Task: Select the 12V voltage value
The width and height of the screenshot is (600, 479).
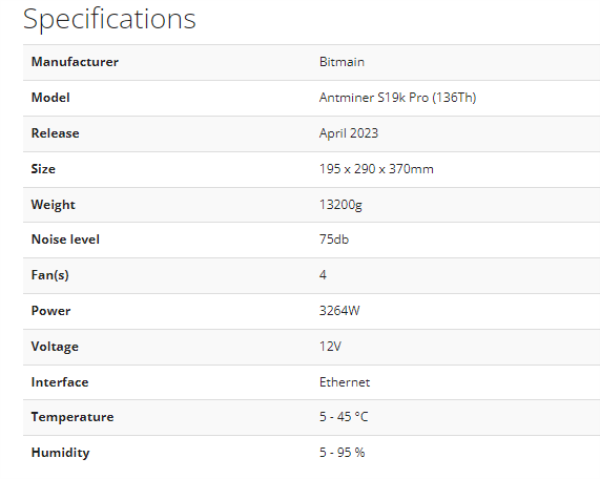Action: [x=329, y=347]
